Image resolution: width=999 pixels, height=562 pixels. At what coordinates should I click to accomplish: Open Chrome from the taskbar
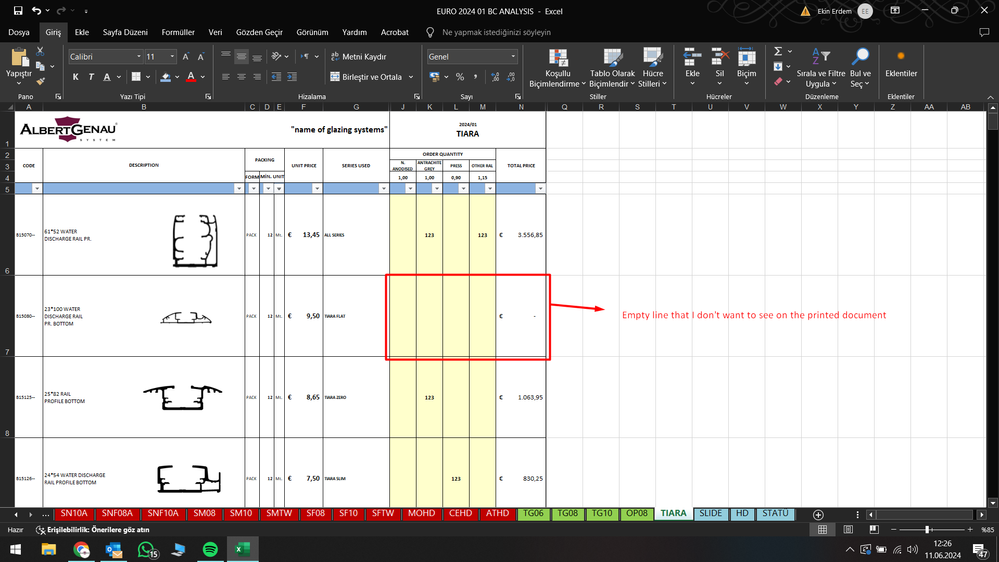[81, 549]
